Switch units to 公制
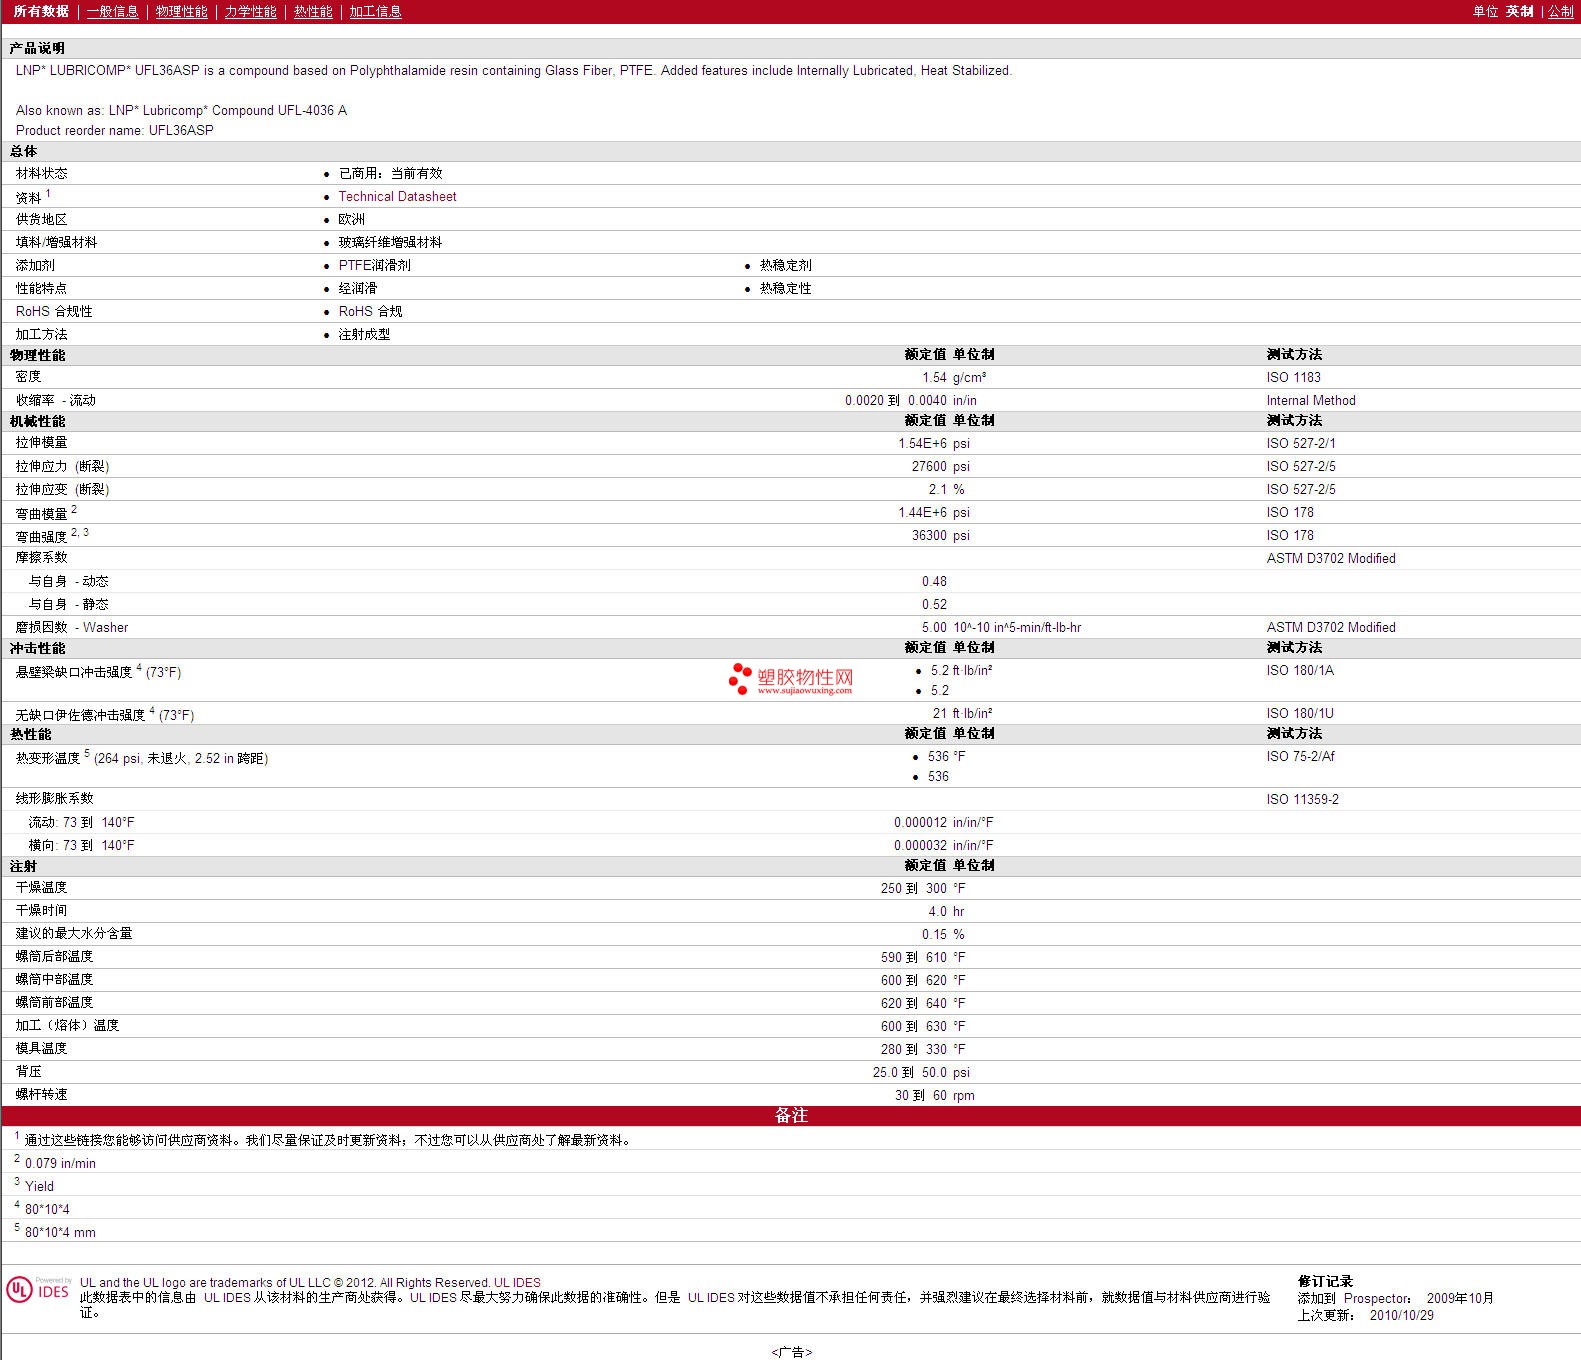This screenshot has width=1581, height=1360. [1561, 11]
